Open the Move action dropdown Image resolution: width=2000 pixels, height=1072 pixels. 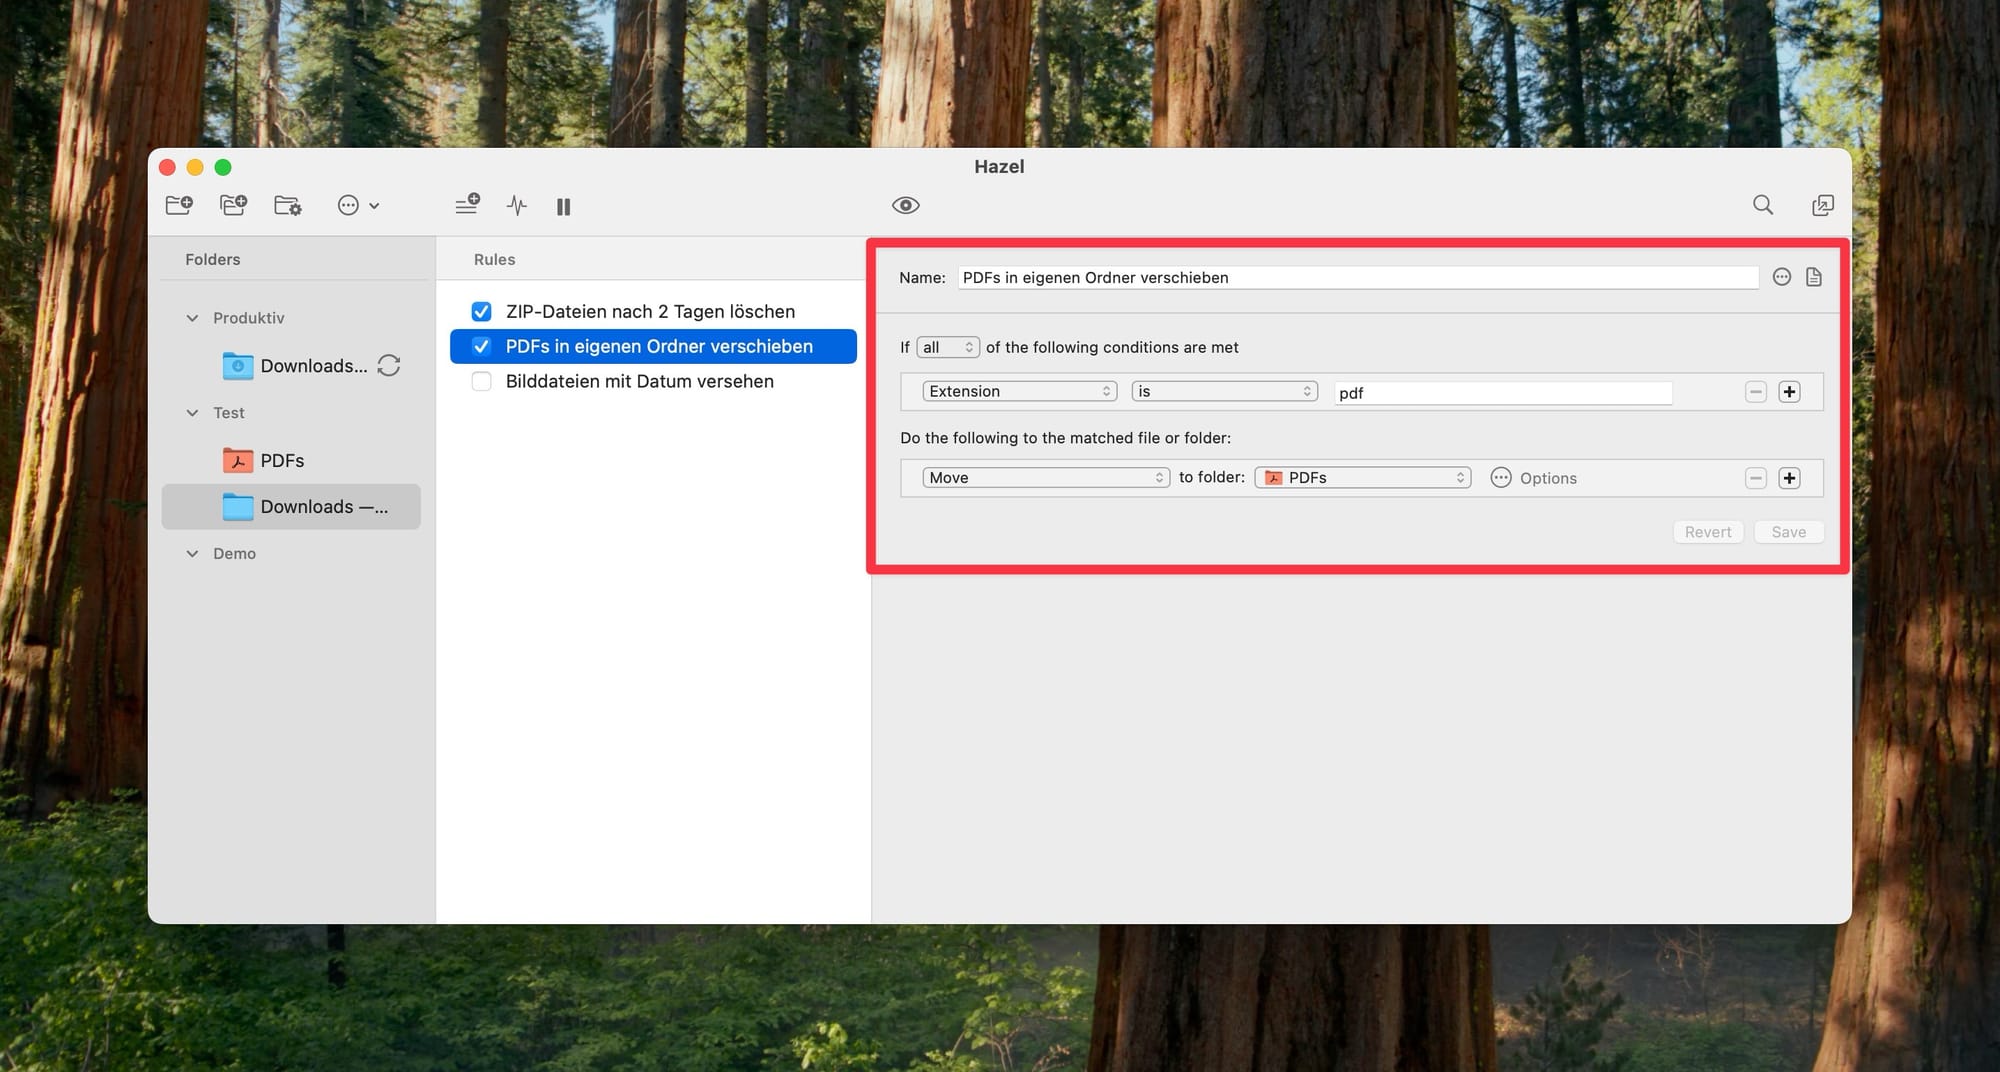1045,477
